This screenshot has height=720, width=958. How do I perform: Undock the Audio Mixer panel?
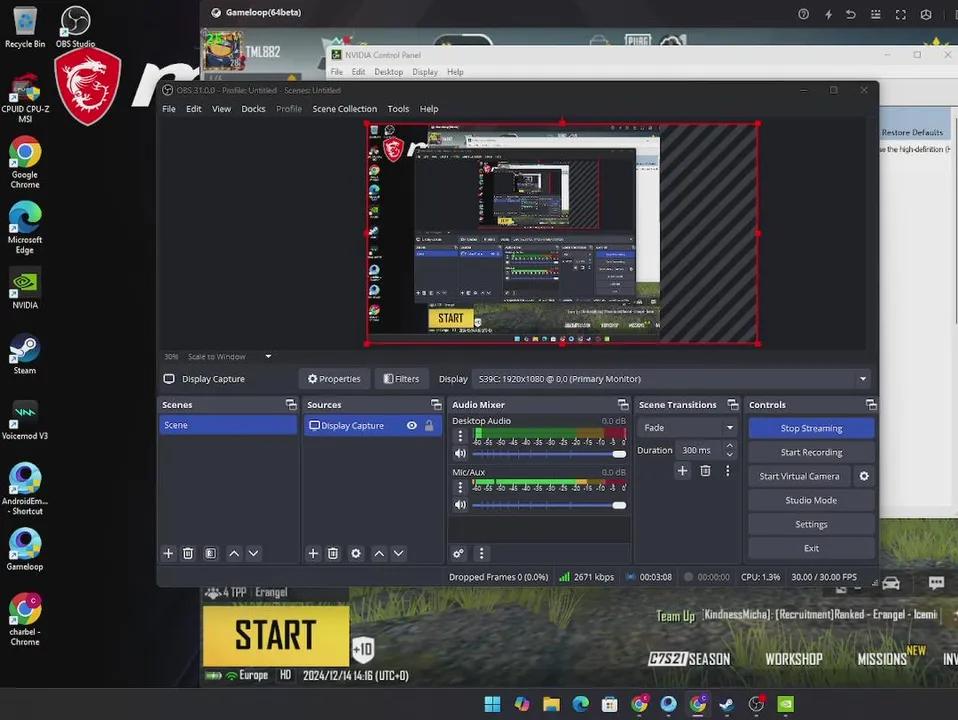coord(623,404)
